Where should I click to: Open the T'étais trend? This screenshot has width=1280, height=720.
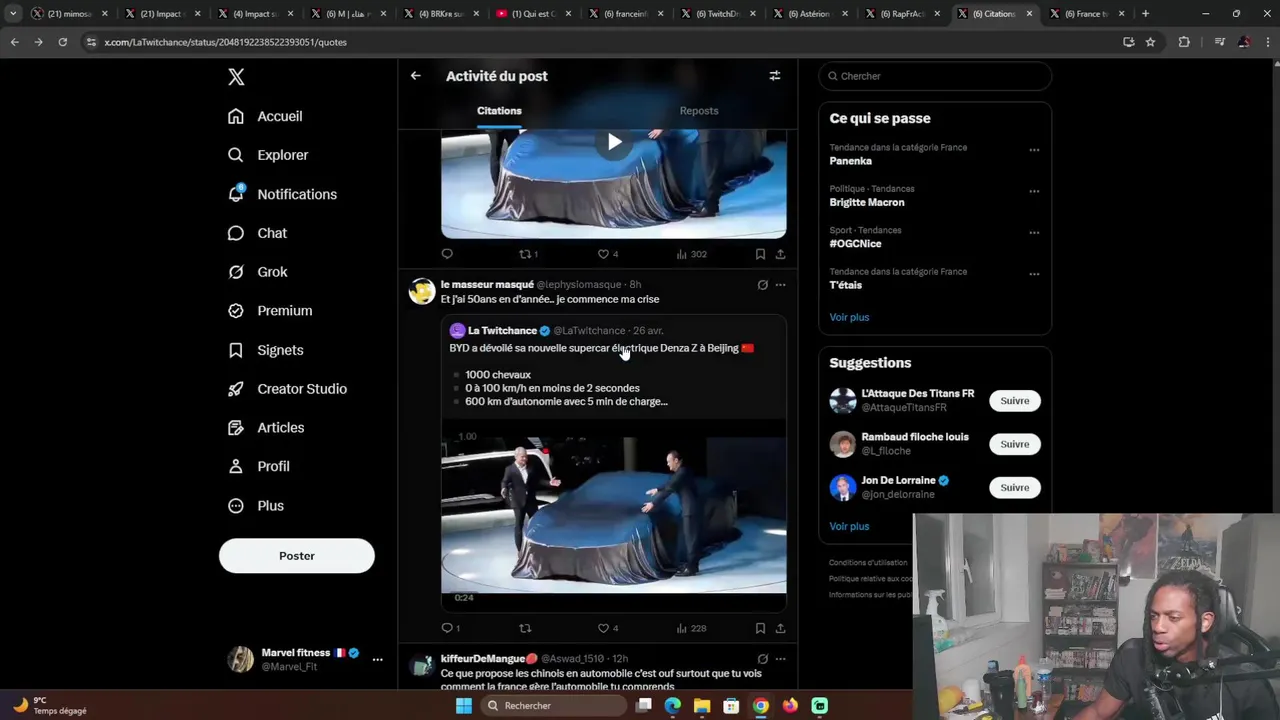(x=845, y=285)
